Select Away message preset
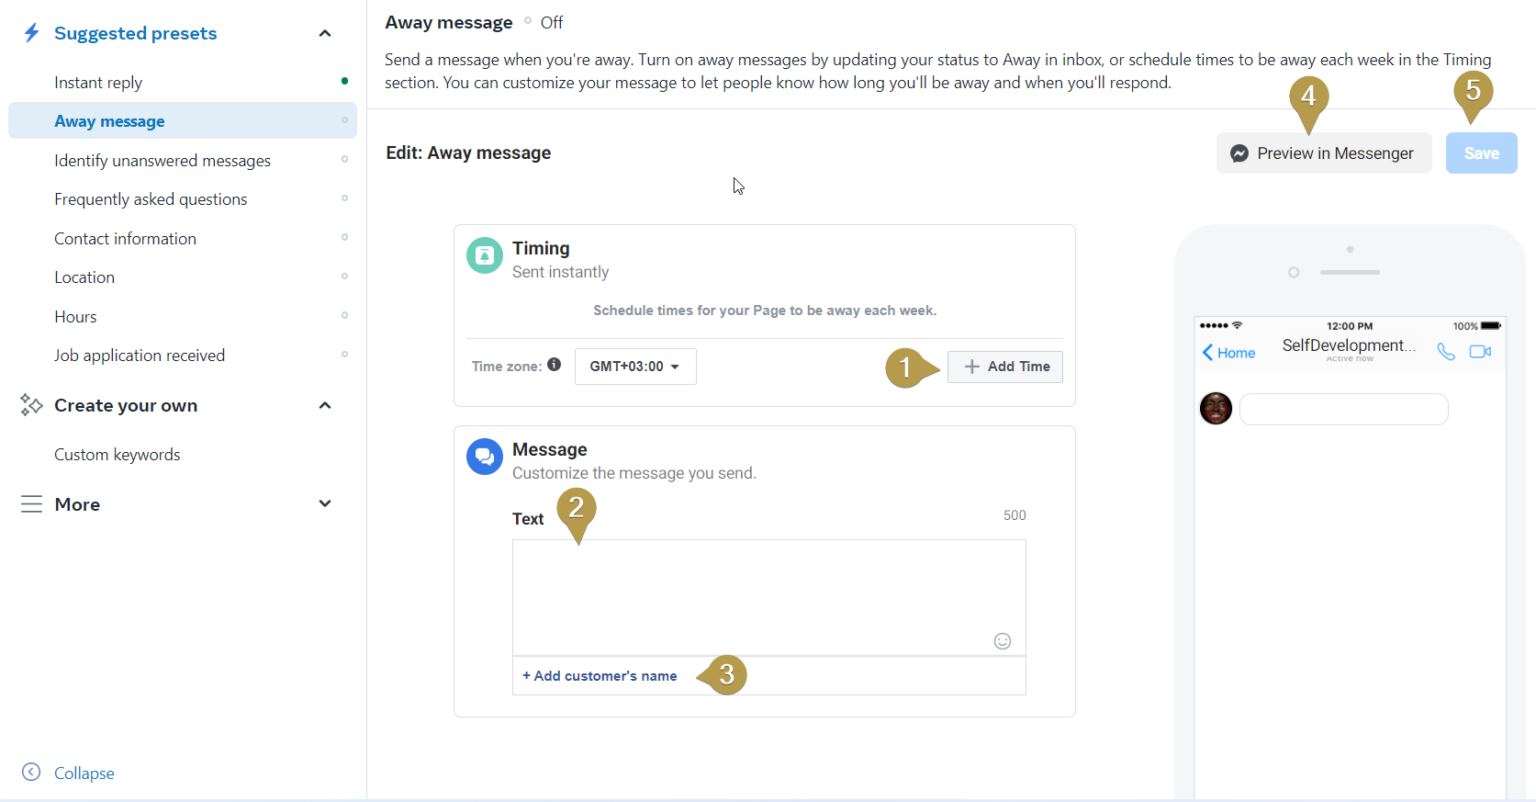 (x=182, y=121)
